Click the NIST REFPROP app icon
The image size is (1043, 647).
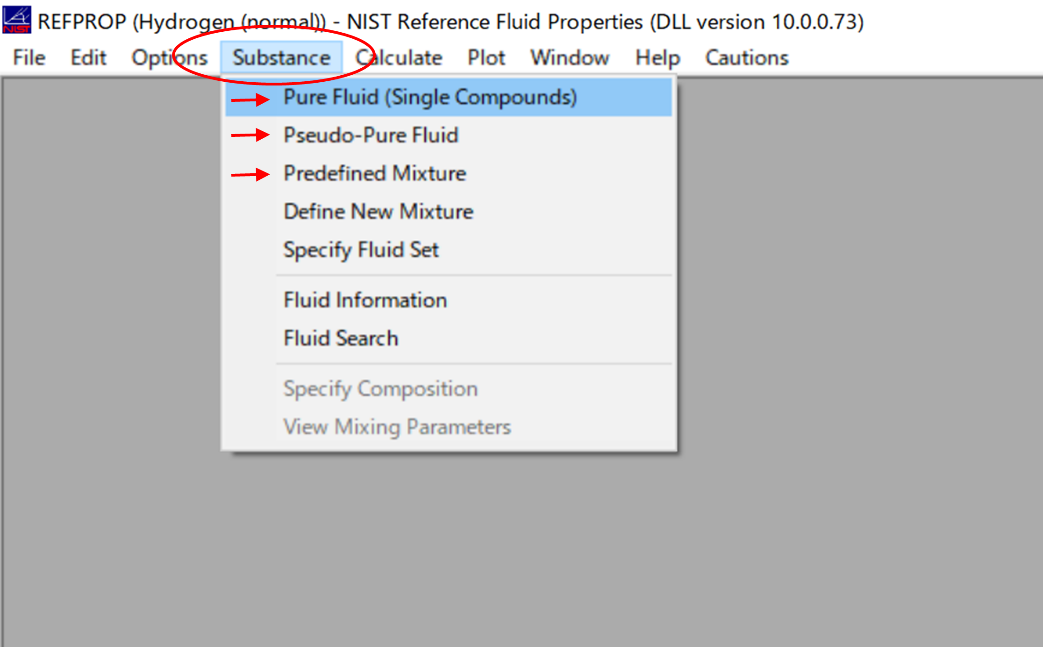coord(18,21)
